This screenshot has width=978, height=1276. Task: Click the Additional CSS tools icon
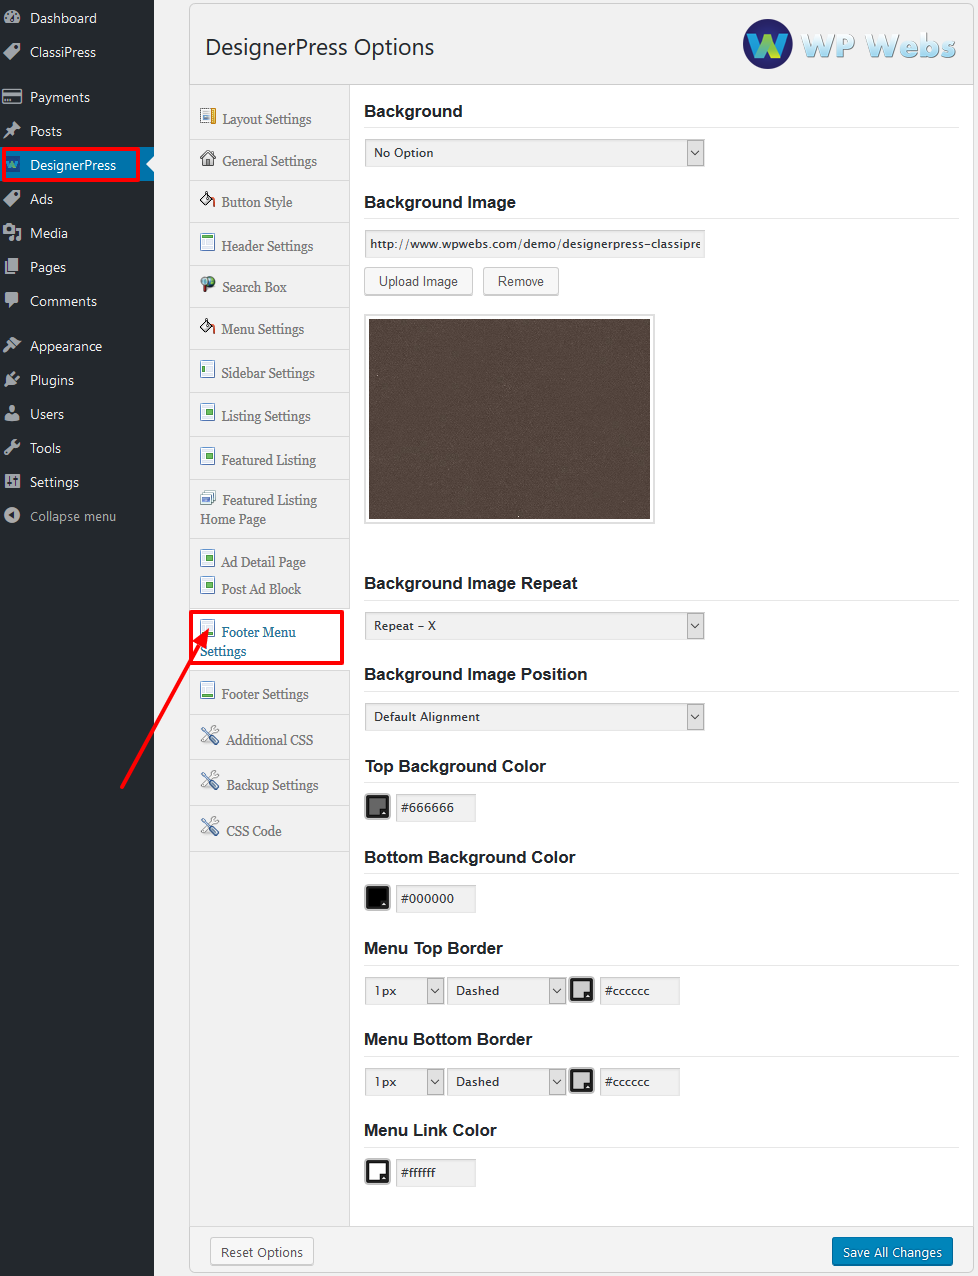pos(210,736)
